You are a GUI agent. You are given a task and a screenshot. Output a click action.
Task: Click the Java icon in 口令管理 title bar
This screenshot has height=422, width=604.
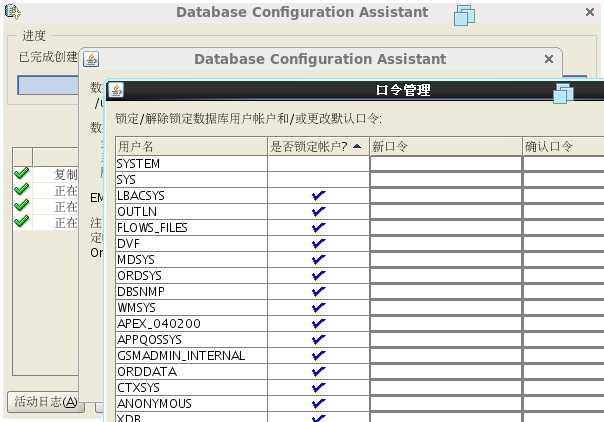pos(116,90)
